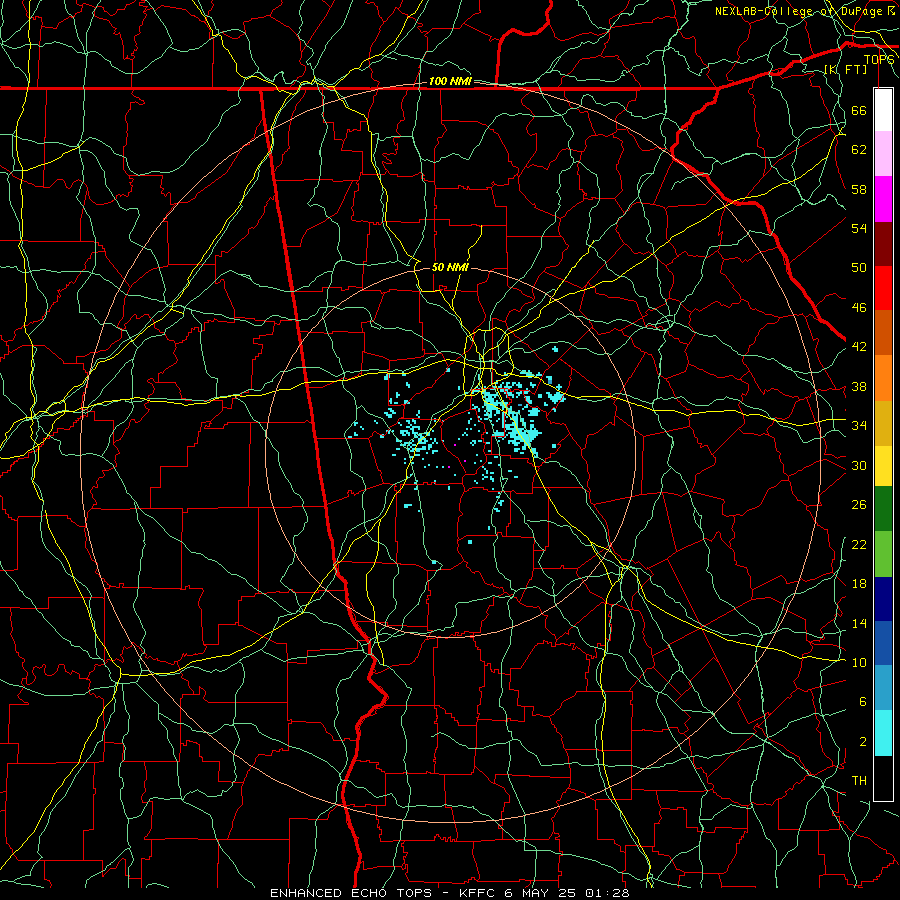Screen dimensions: 900x900
Task: Click the 01:28 timestamp
Action: click(607, 893)
